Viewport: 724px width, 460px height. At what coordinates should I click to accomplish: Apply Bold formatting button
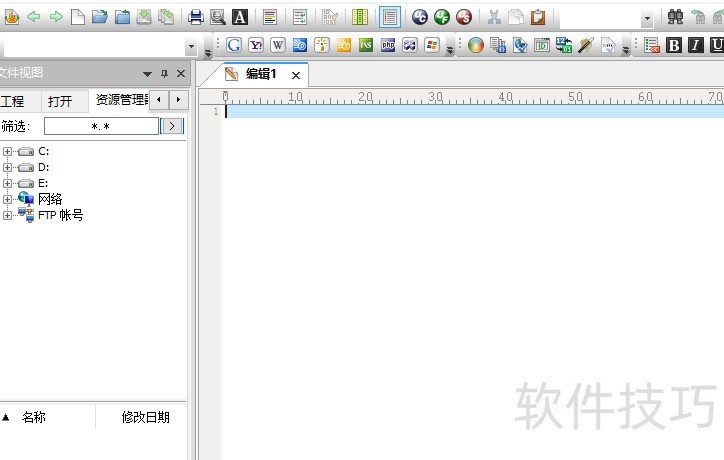click(674, 45)
